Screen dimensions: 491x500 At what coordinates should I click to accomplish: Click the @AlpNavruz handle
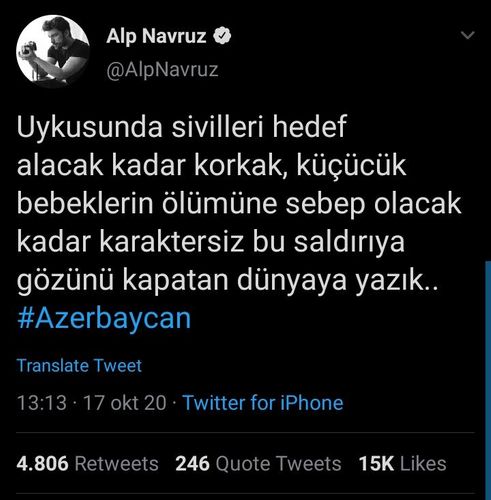[x=162, y=70]
